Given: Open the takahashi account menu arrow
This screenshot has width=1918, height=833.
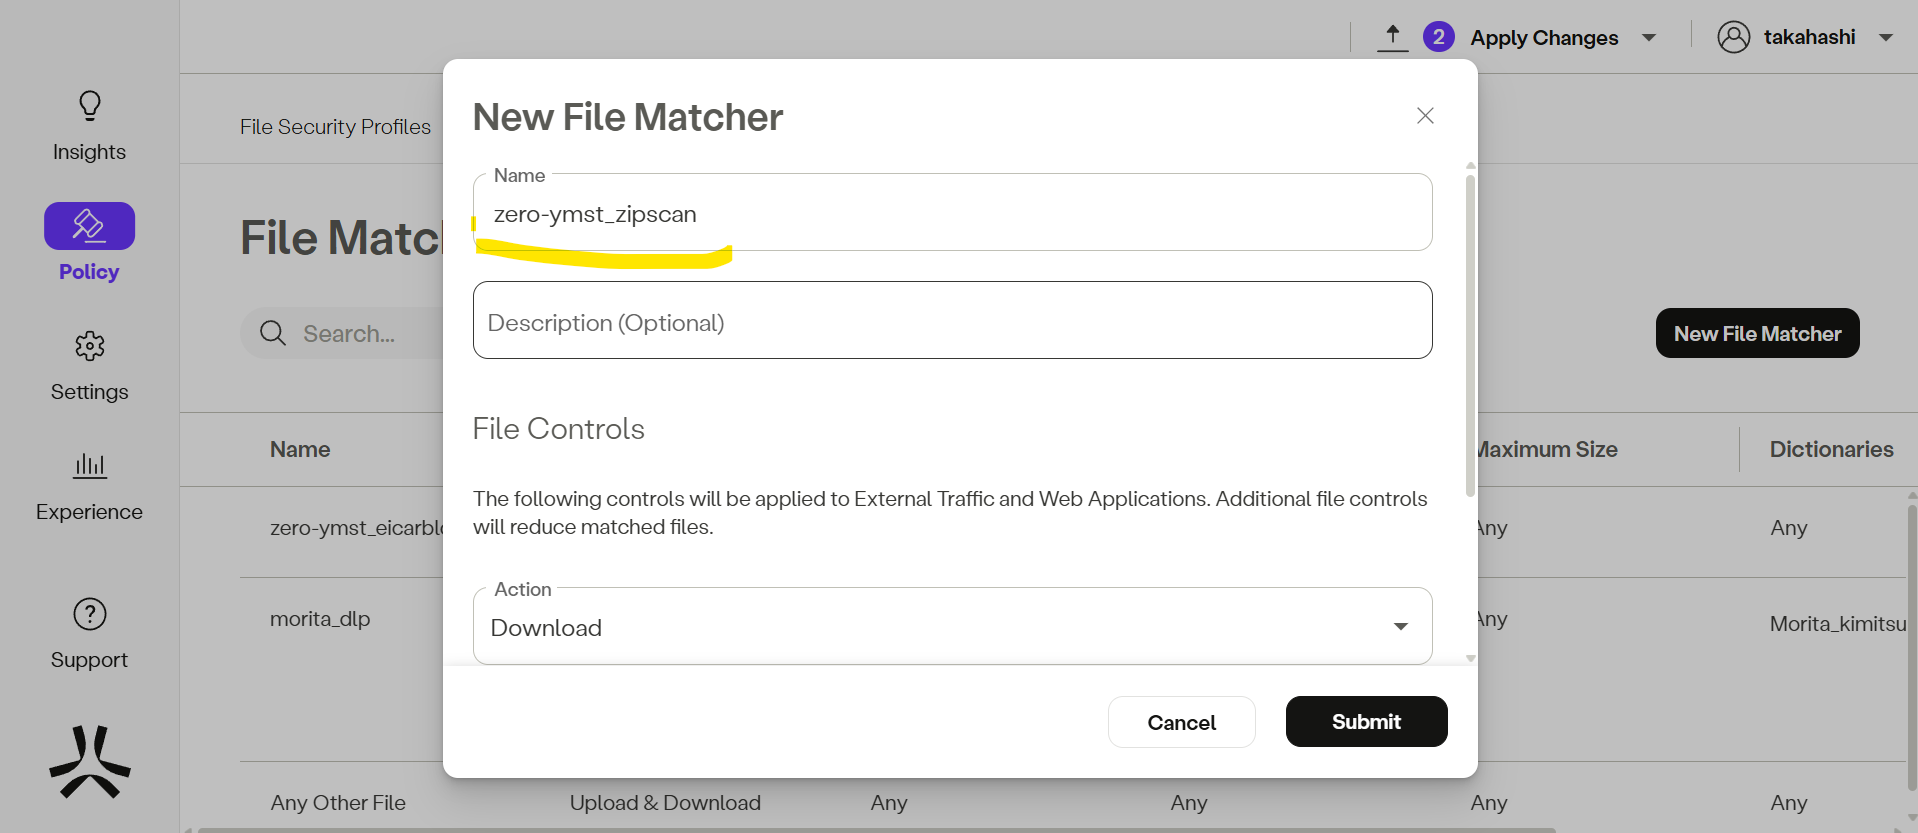Looking at the screenshot, I should pos(1886,38).
